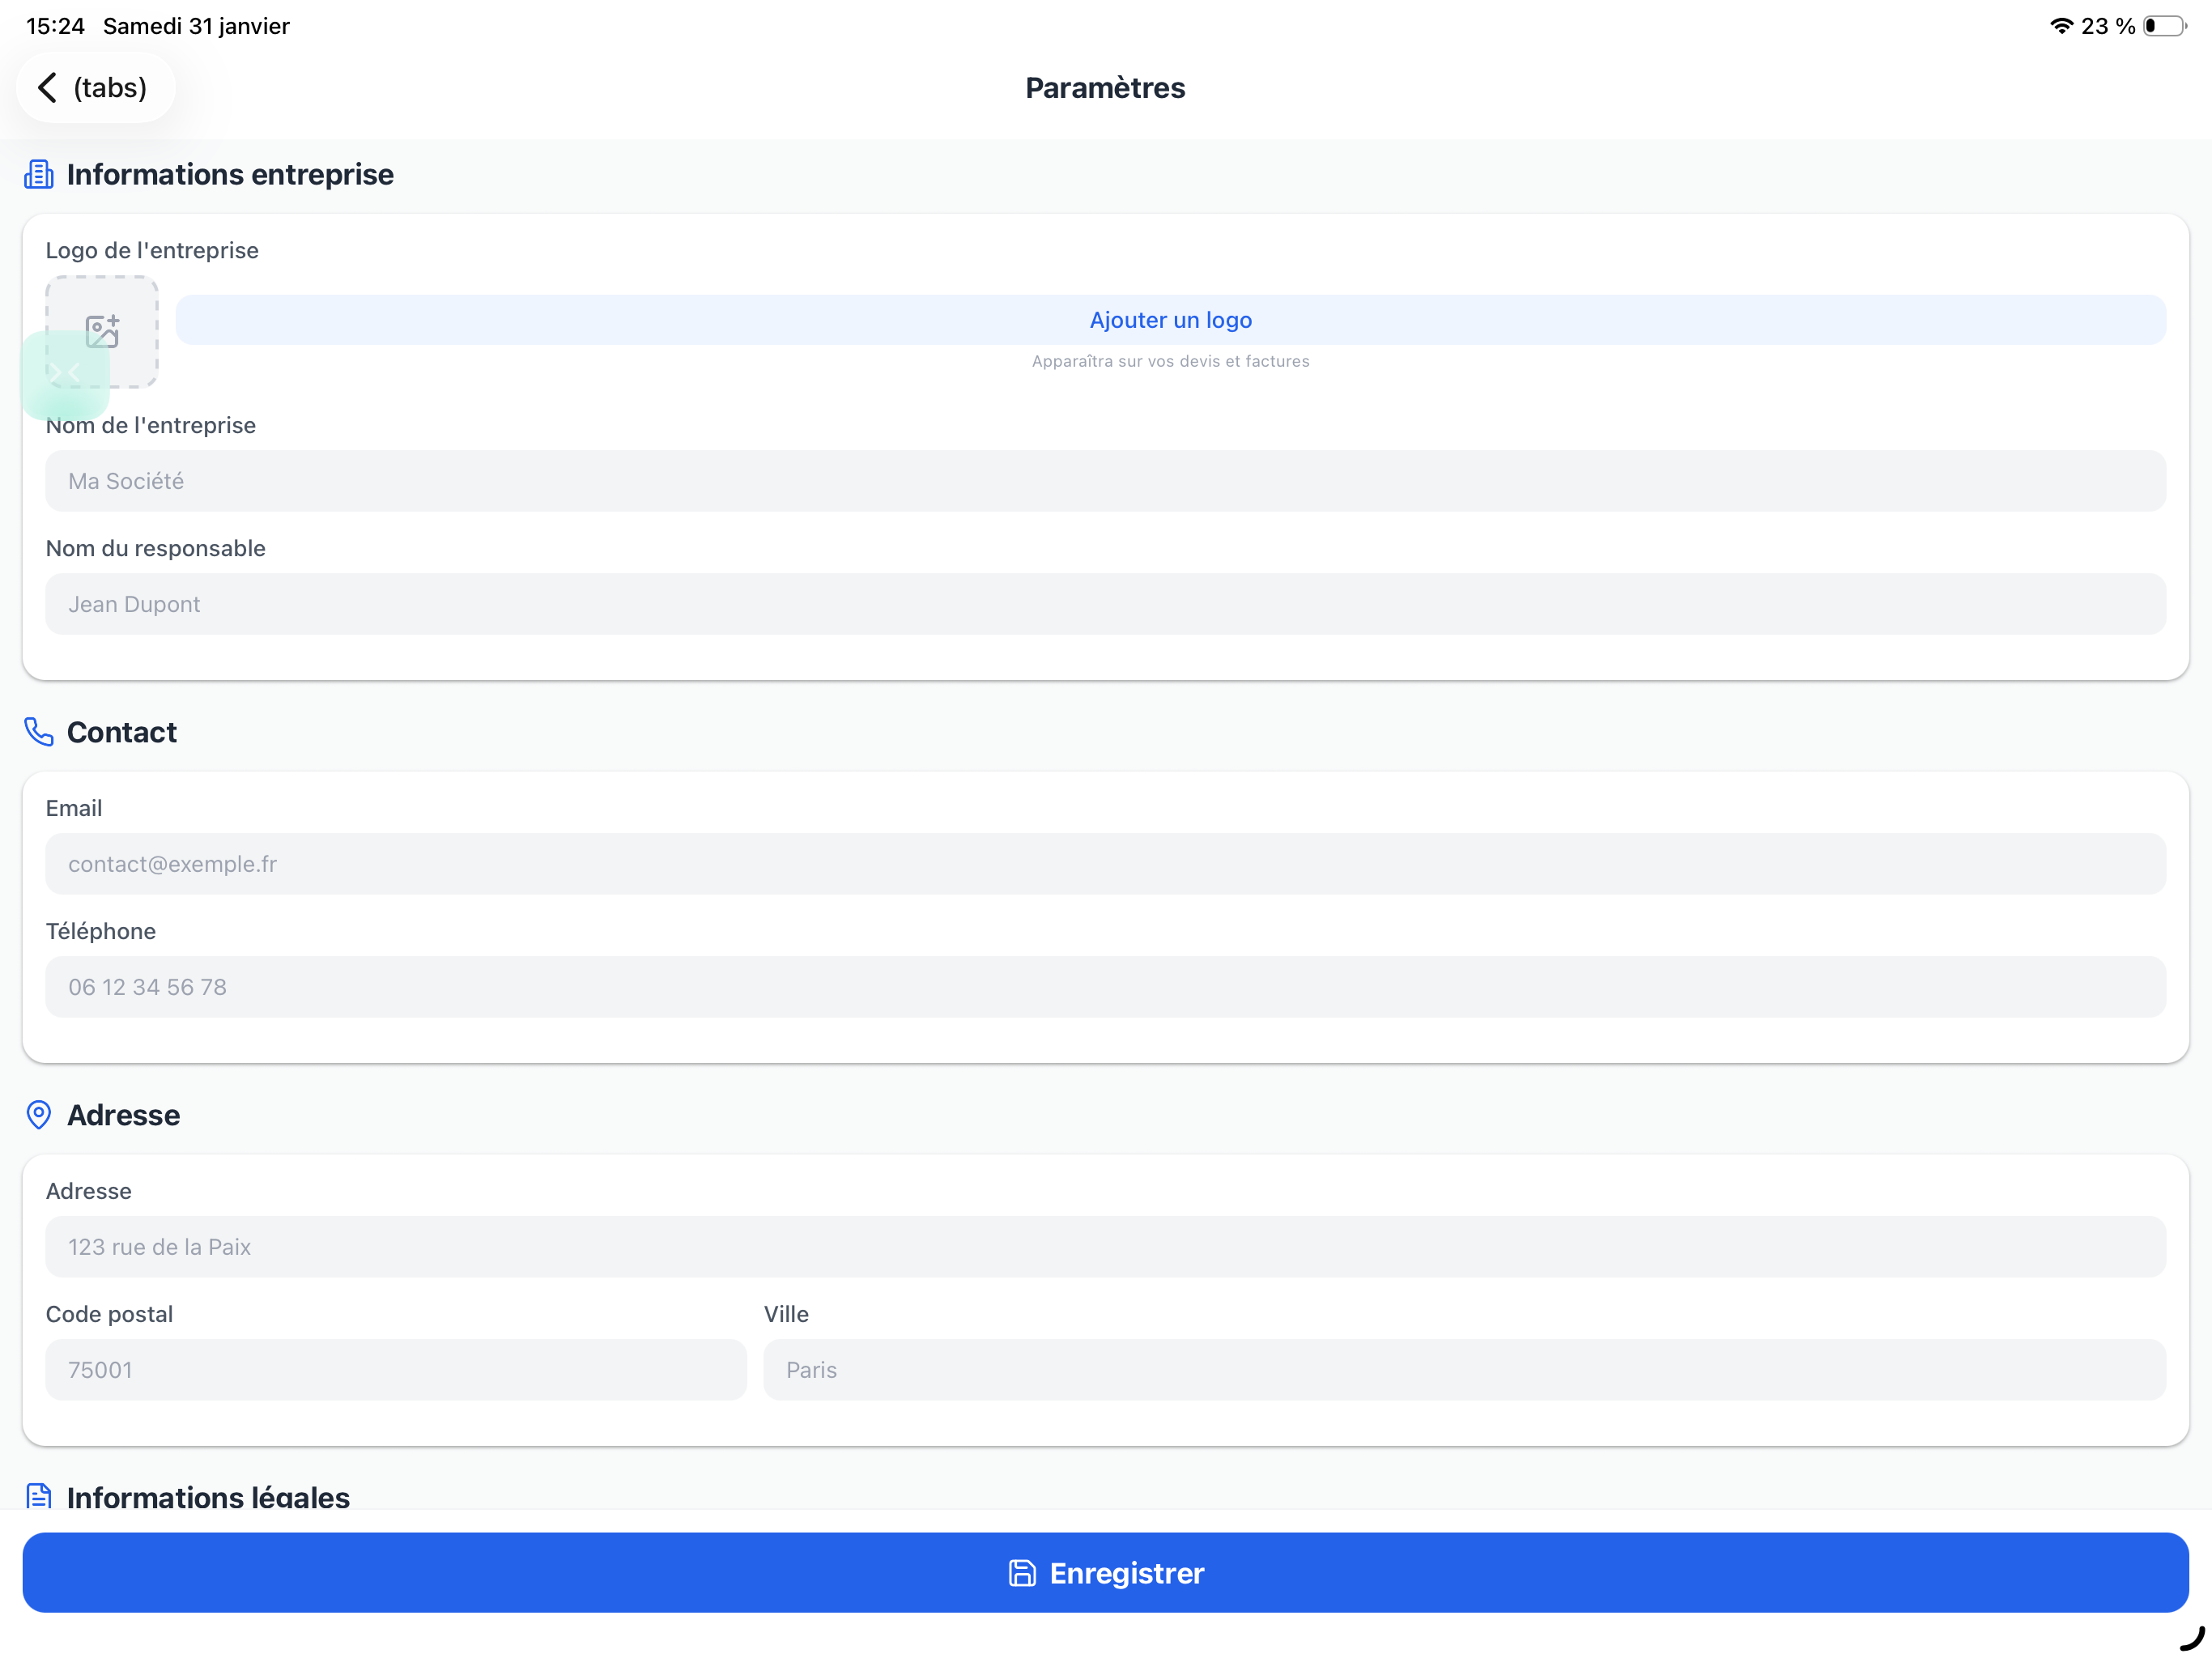Click the Enregistrer save button
The image size is (2212, 1658).
coord(1105,1573)
